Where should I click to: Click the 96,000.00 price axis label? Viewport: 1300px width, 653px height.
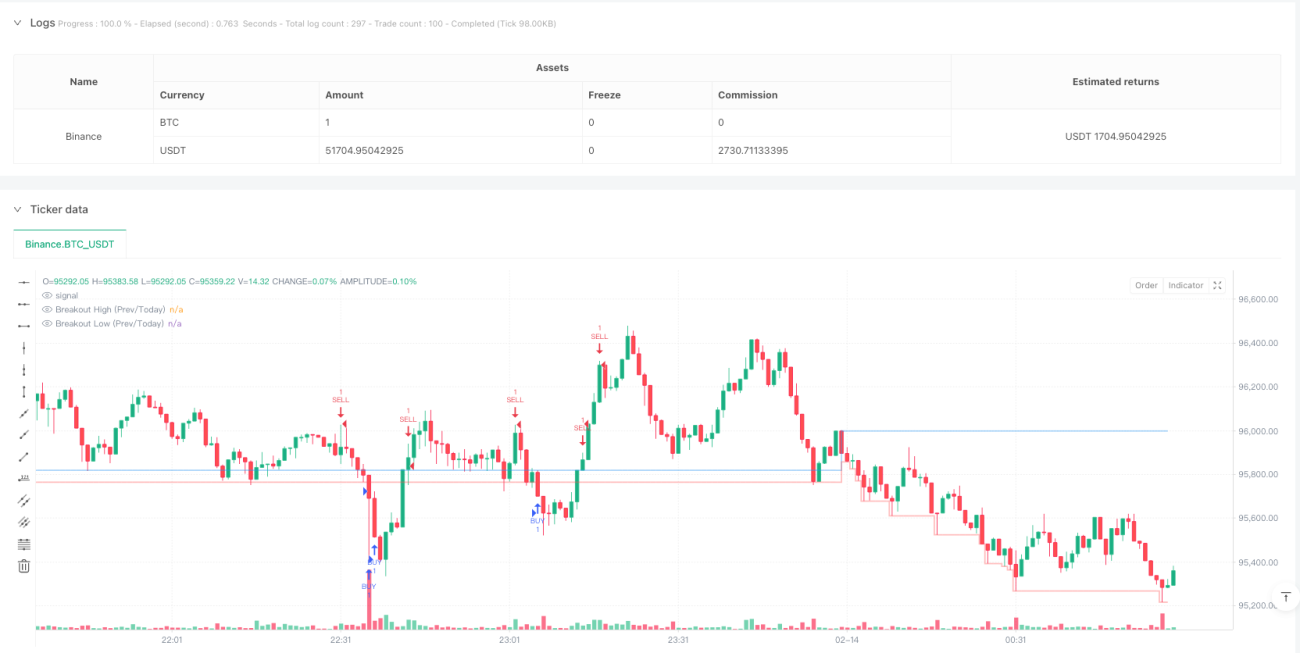coord(1258,431)
